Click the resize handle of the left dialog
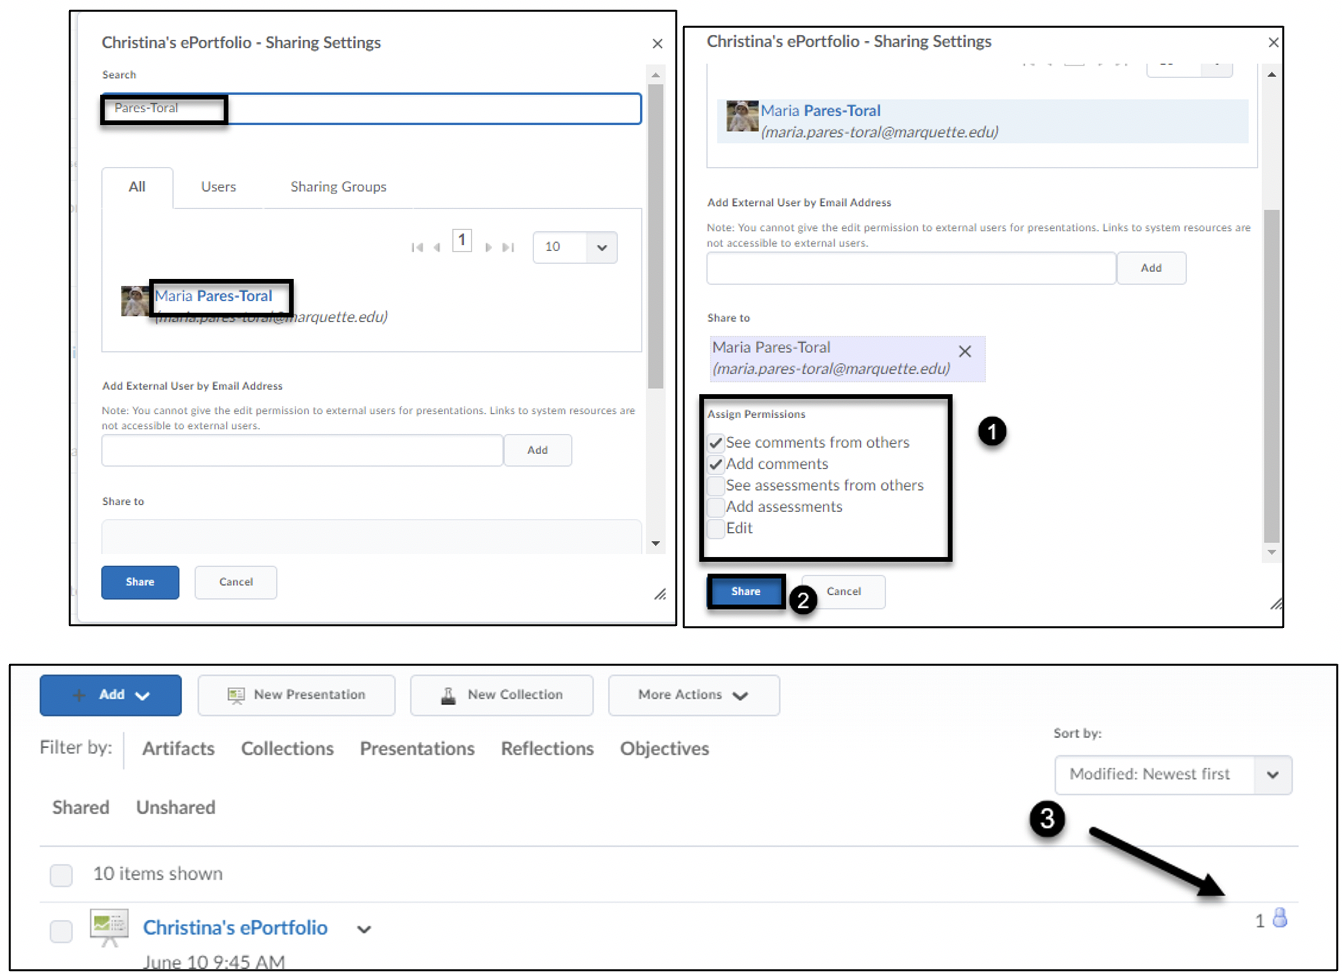This screenshot has width=1342, height=974. 660,594
